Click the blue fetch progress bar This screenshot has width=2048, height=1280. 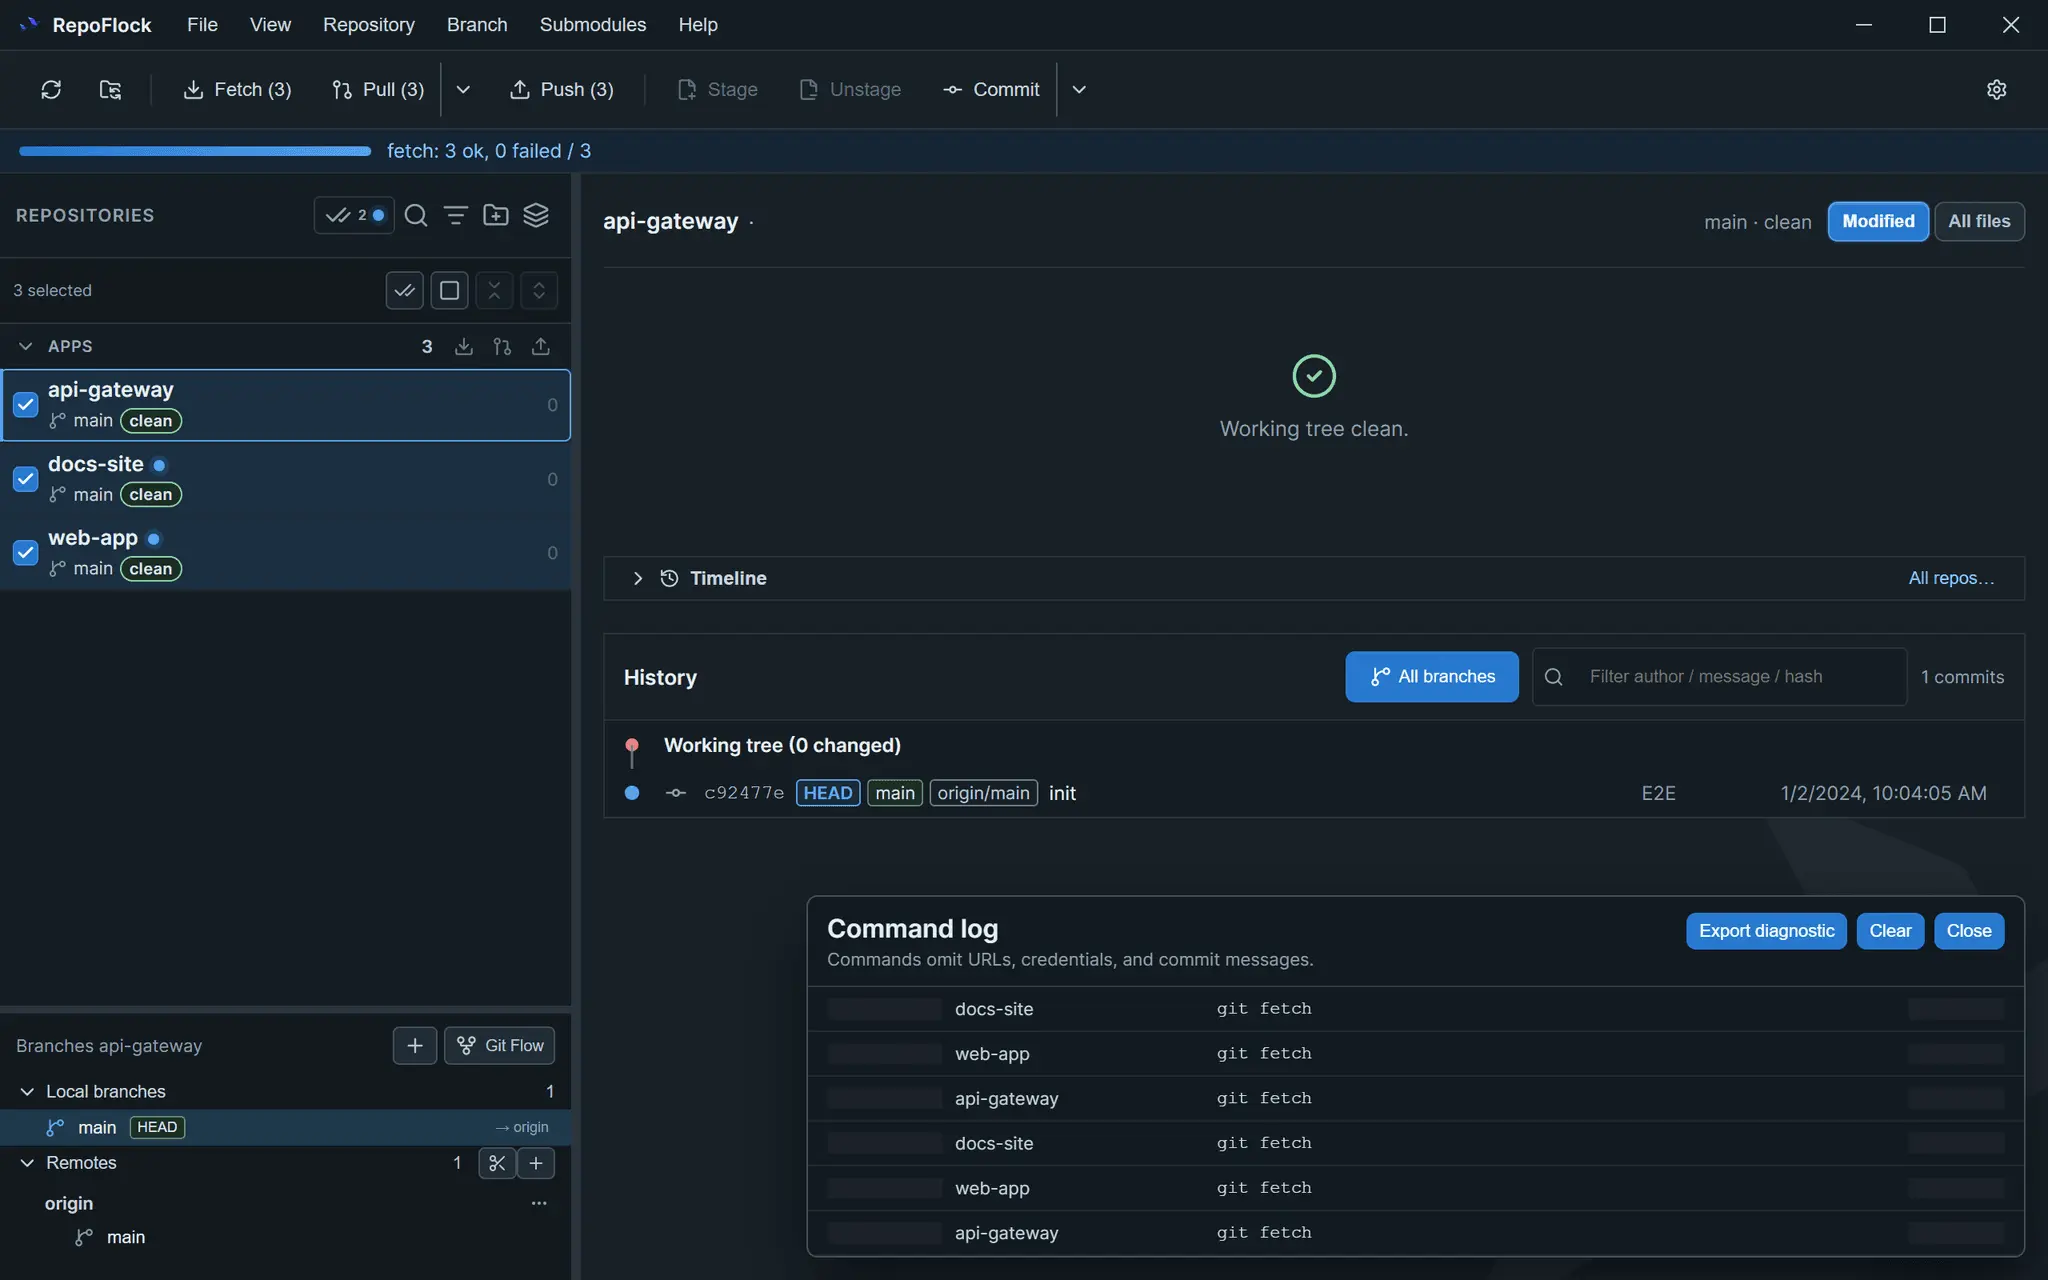click(195, 151)
